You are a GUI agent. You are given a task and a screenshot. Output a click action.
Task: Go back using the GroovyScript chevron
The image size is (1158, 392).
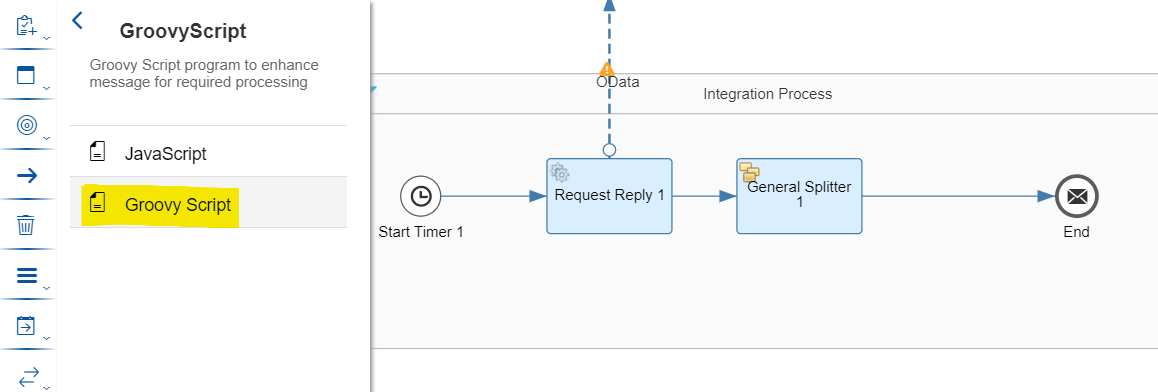click(x=78, y=21)
